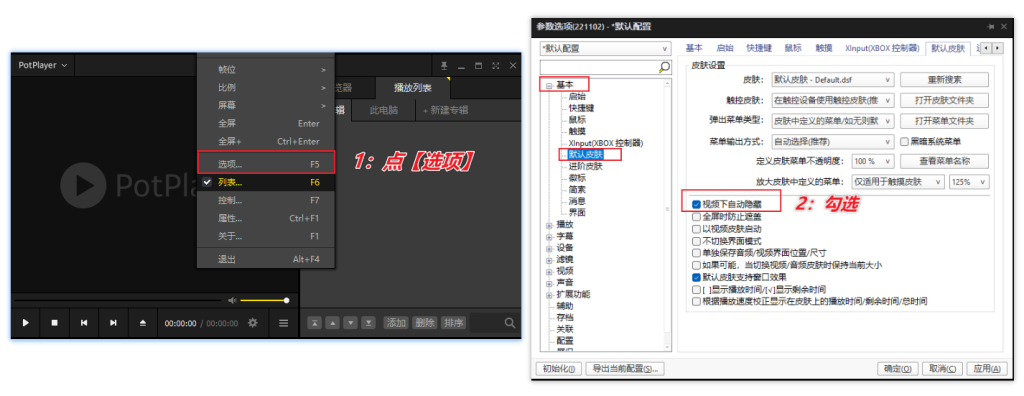Open PotPlayer control panel gear icon
The image size is (1024, 396).
tap(253, 323)
